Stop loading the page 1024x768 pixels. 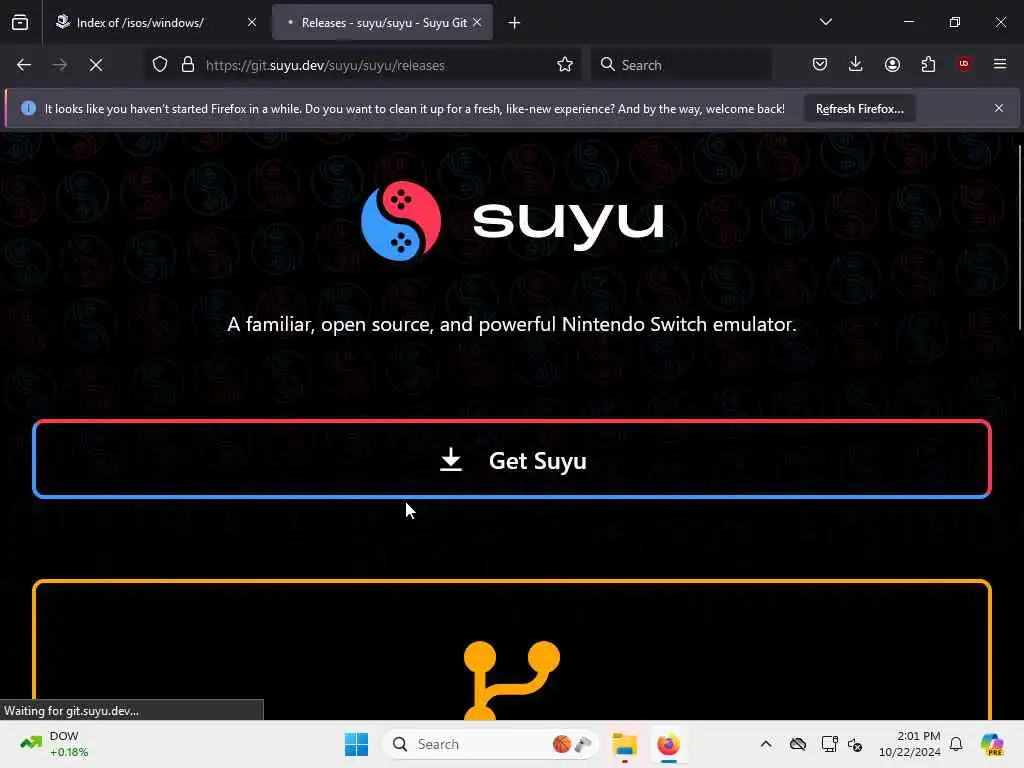[95, 65]
